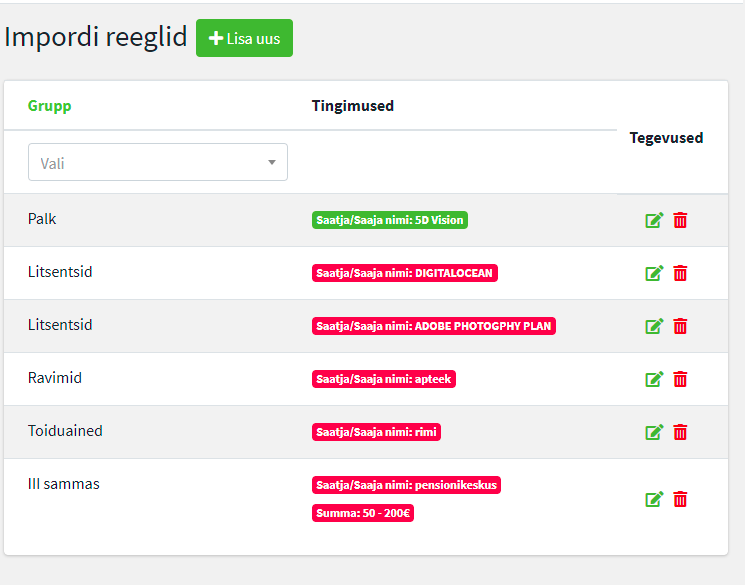Click the apteek condition badge

384,379
